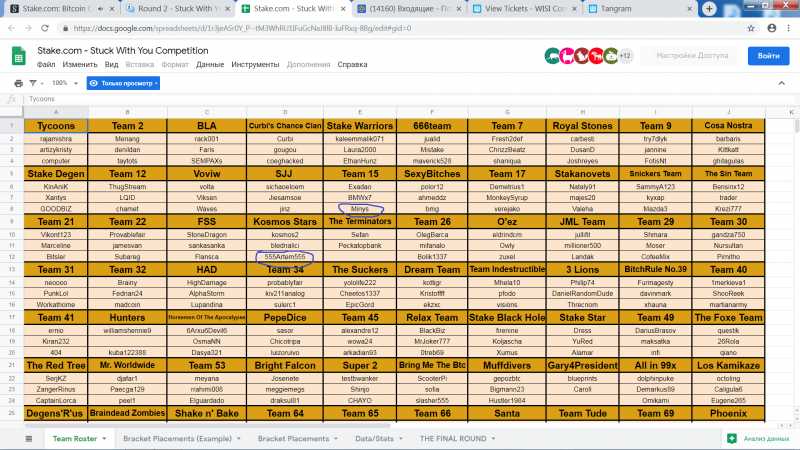
Task: Click the document title Stuck With You Competition
Action: click(122, 51)
